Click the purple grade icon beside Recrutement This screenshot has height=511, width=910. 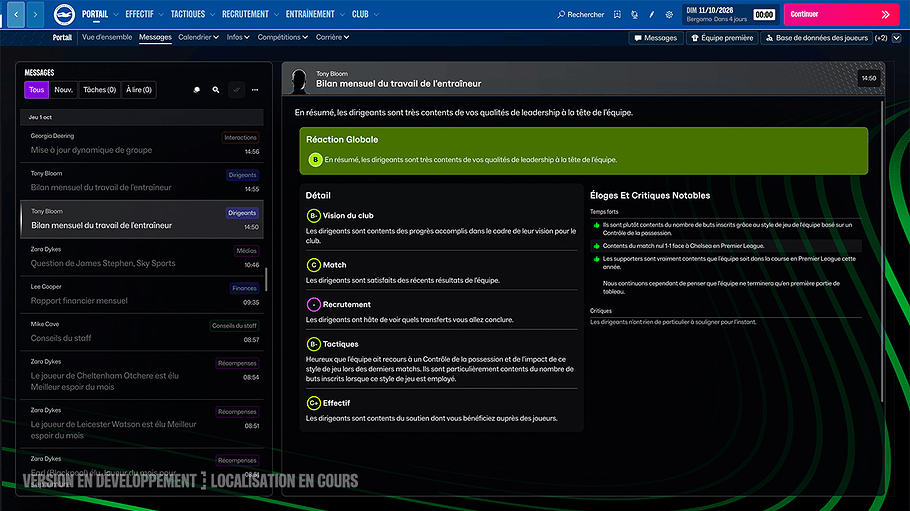pos(313,304)
